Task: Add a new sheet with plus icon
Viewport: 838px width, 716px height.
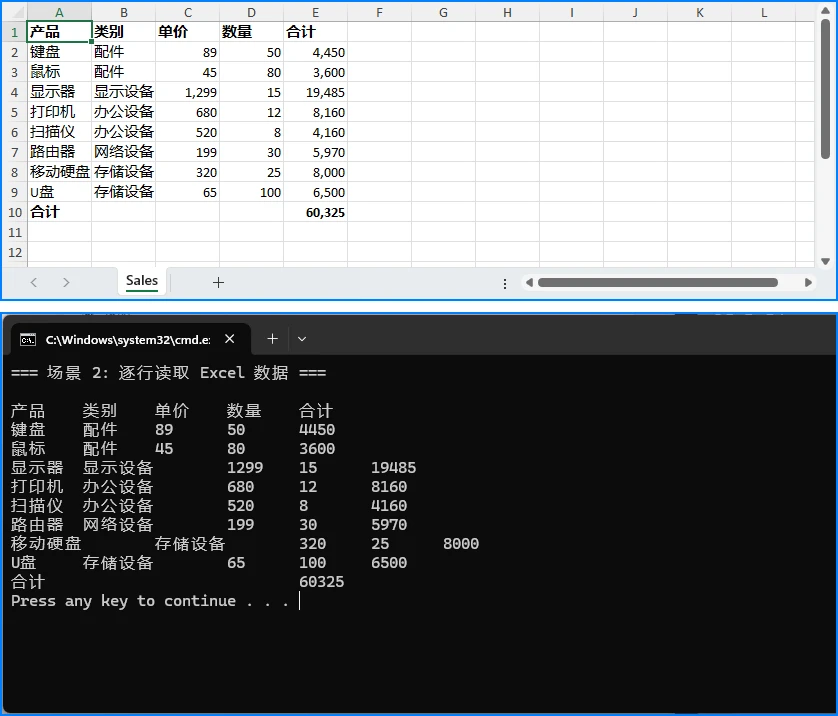Action: tap(218, 283)
